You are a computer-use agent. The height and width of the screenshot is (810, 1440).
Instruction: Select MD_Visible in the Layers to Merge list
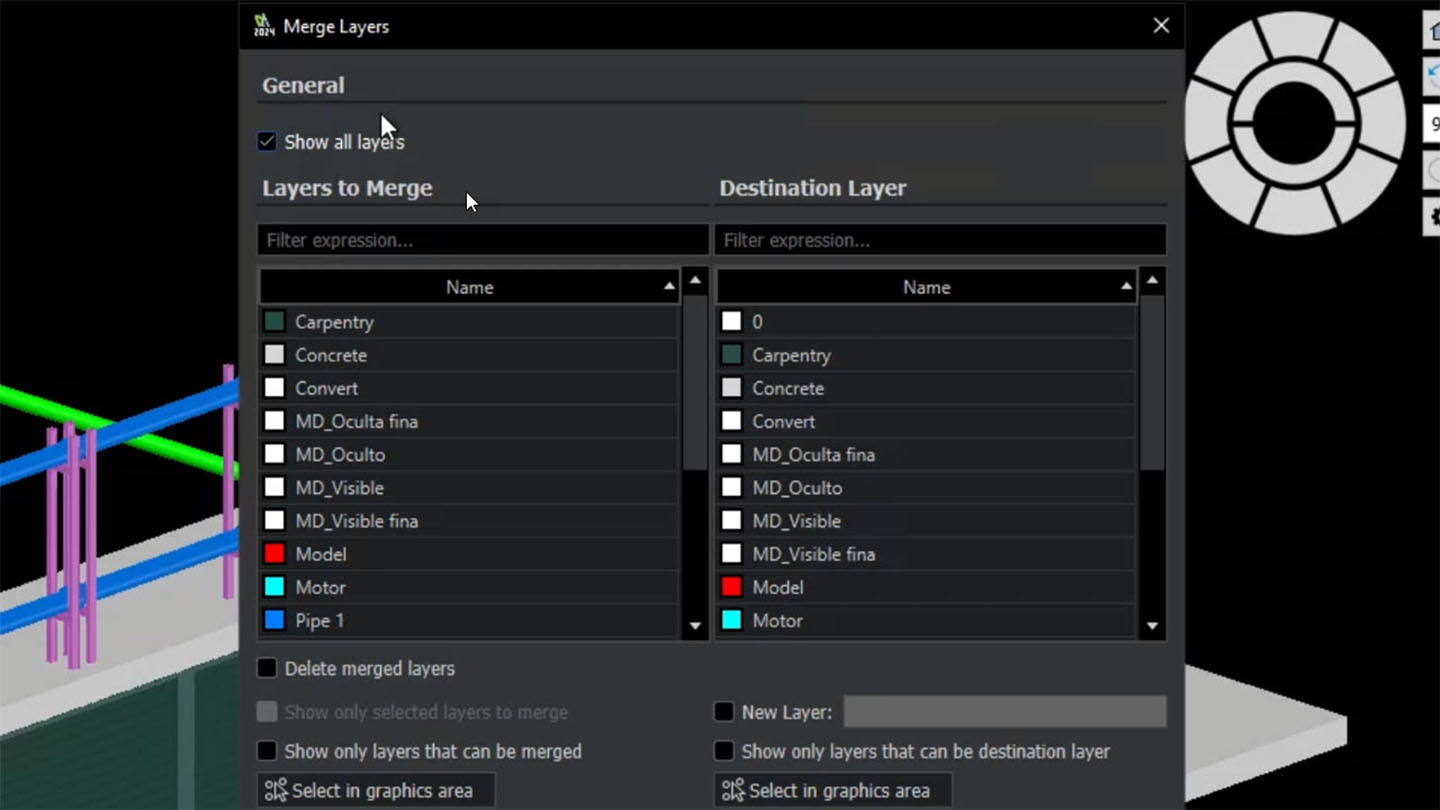[469, 488]
